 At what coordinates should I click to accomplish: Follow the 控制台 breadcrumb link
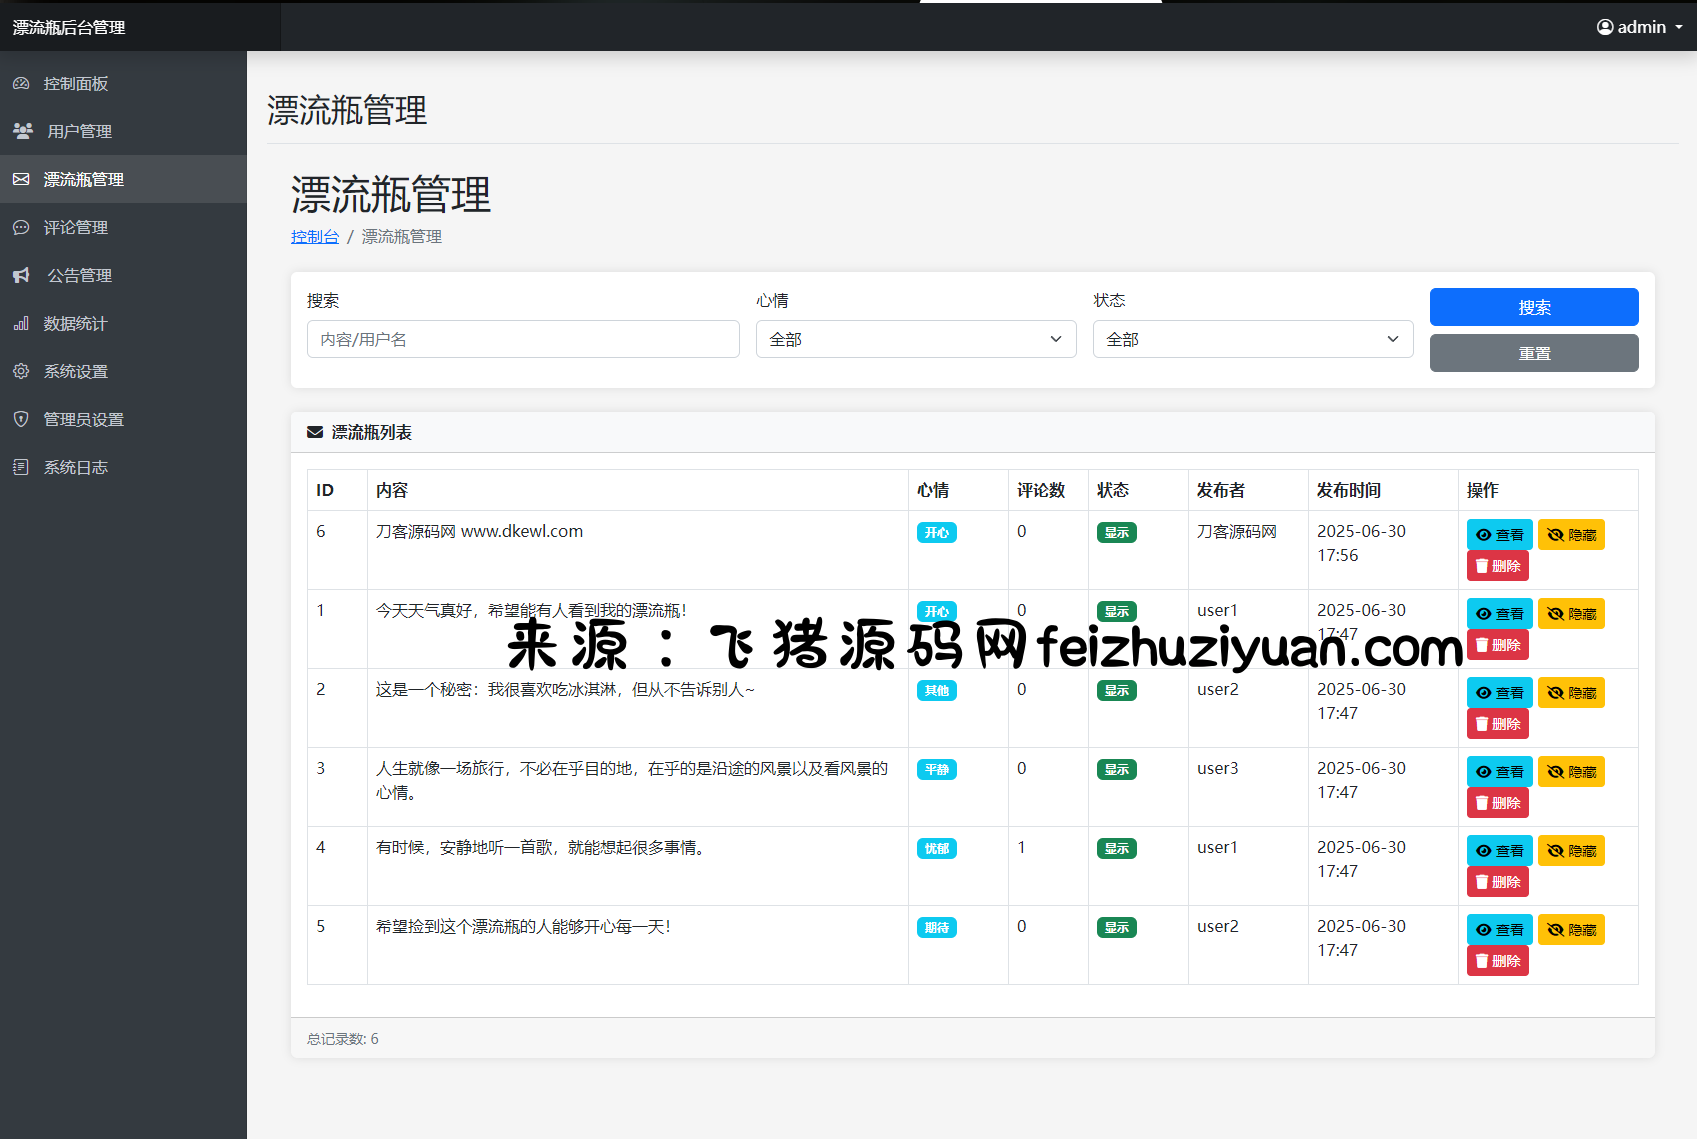coord(314,237)
